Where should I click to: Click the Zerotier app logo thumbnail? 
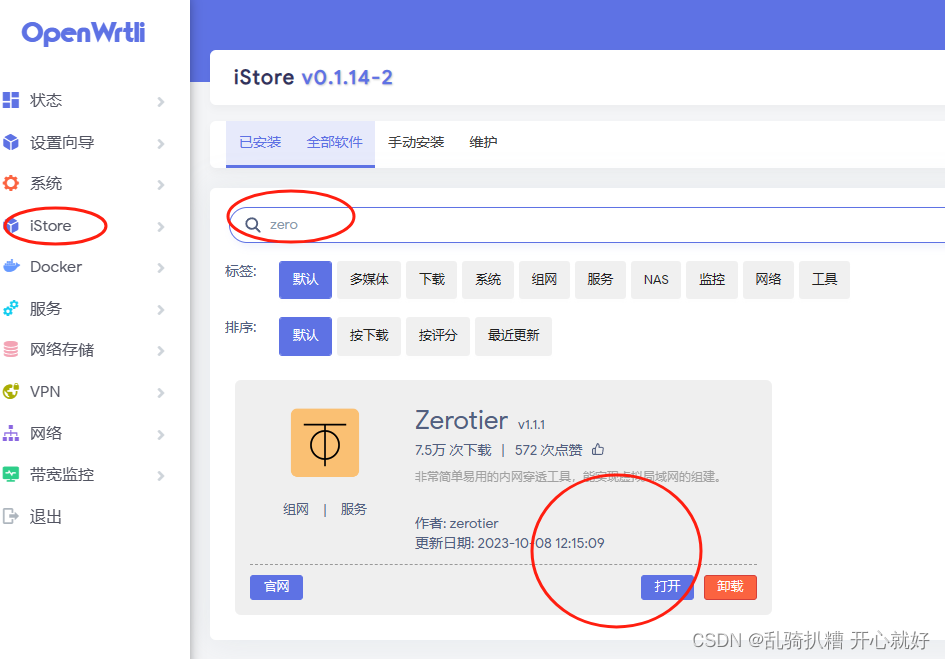pyautogui.click(x=325, y=443)
